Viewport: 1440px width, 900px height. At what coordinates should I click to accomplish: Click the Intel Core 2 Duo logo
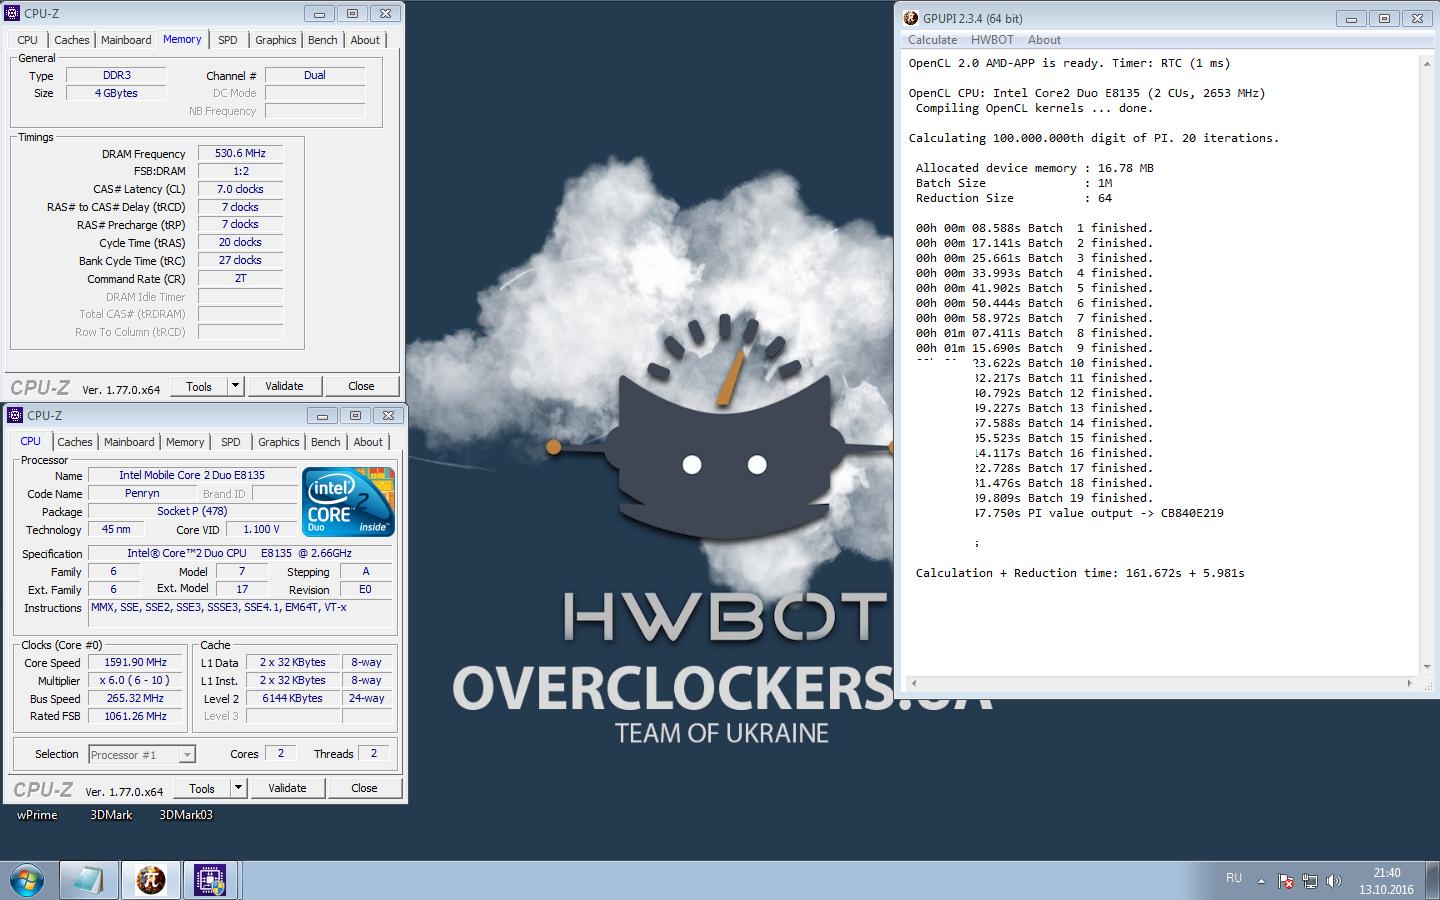click(x=349, y=502)
